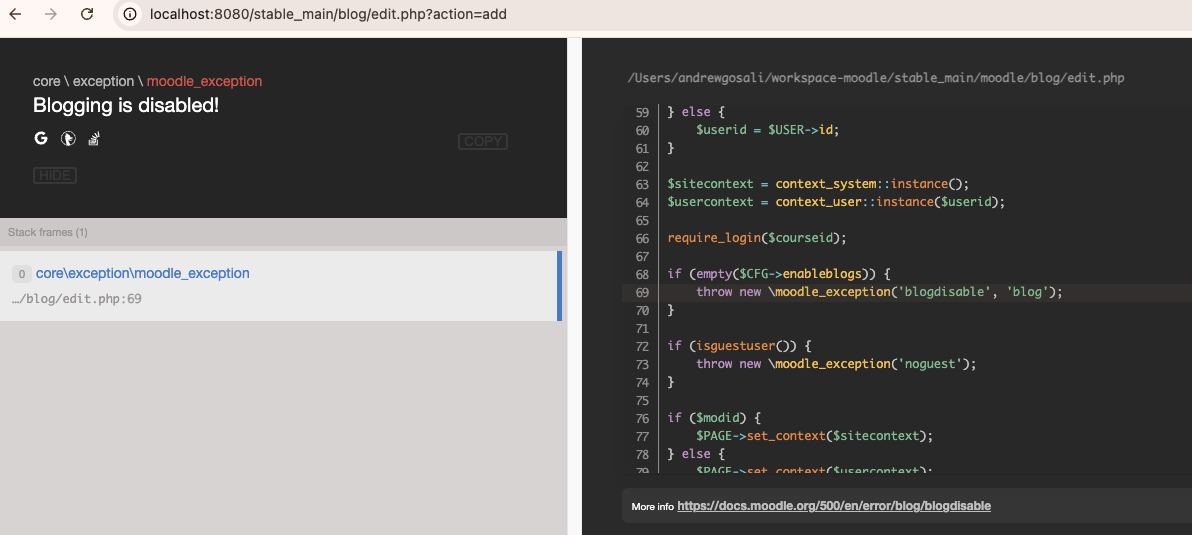
Task: Search the error on DuckDuckGo icon
Action: [68, 138]
